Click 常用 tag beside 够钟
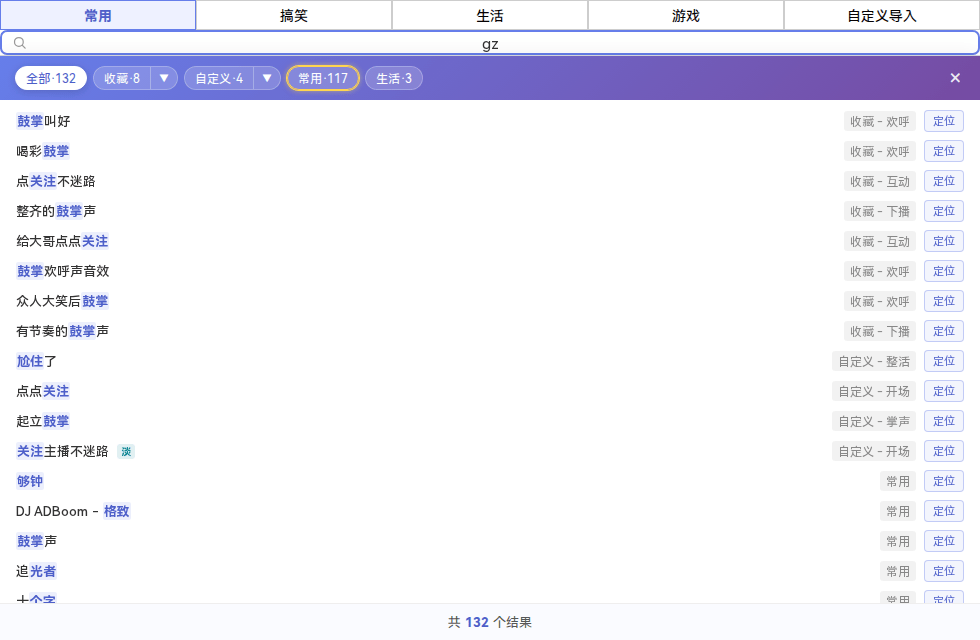980x640 pixels. click(x=898, y=481)
